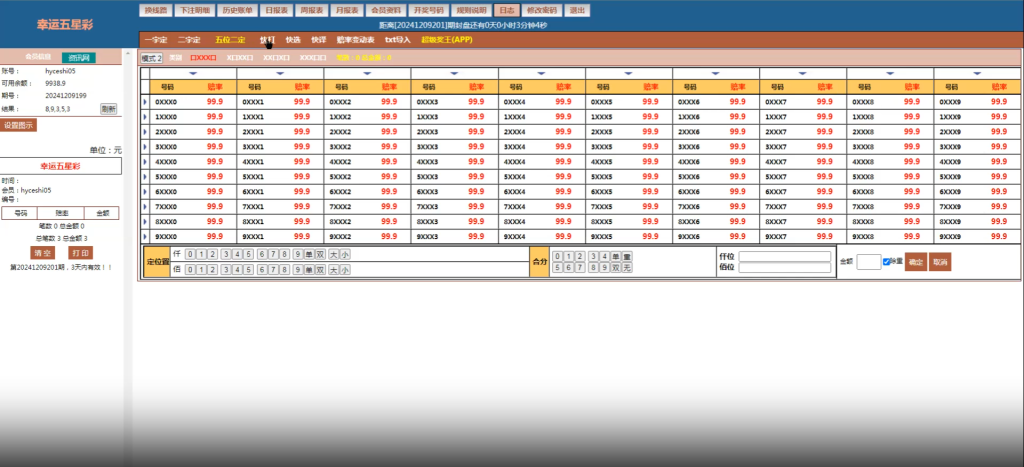Select the 双 button in the 合分 panel
The width and height of the screenshot is (1024, 467).
coord(614,268)
